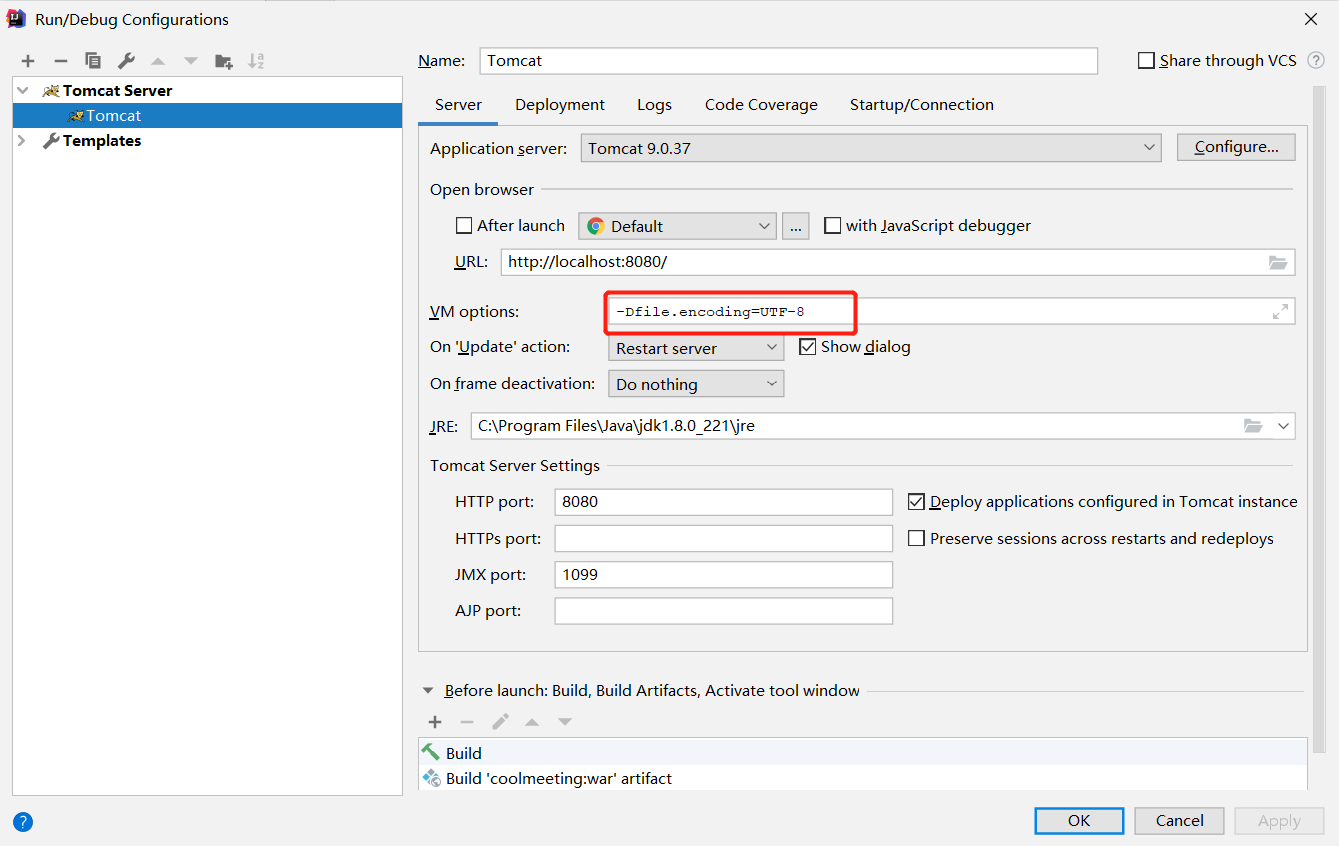Browse JRE path folder icon
This screenshot has width=1339, height=846.
(x=1253, y=426)
